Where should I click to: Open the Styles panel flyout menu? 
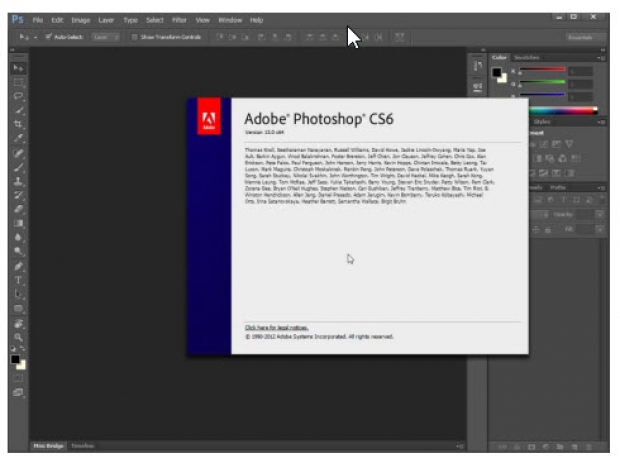click(601, 122)
